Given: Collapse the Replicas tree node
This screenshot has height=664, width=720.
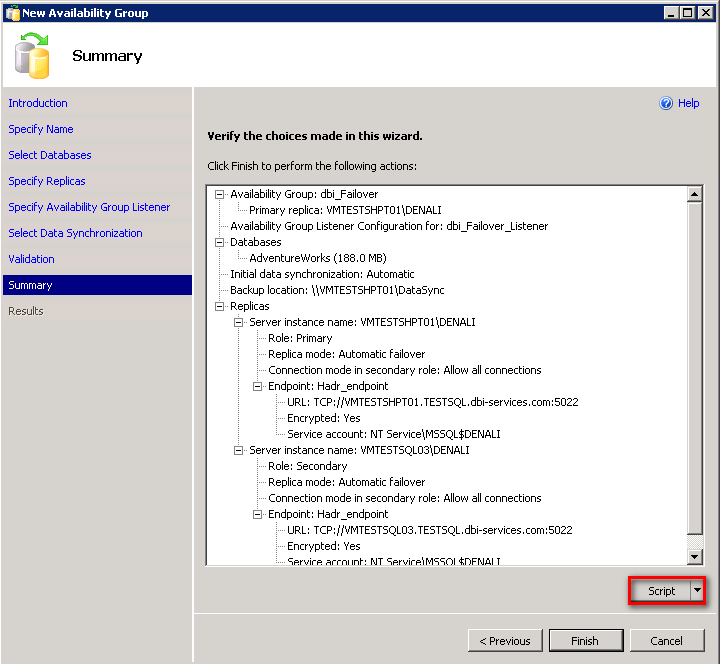Looking at the screenshot, I should tap(220, 306).
